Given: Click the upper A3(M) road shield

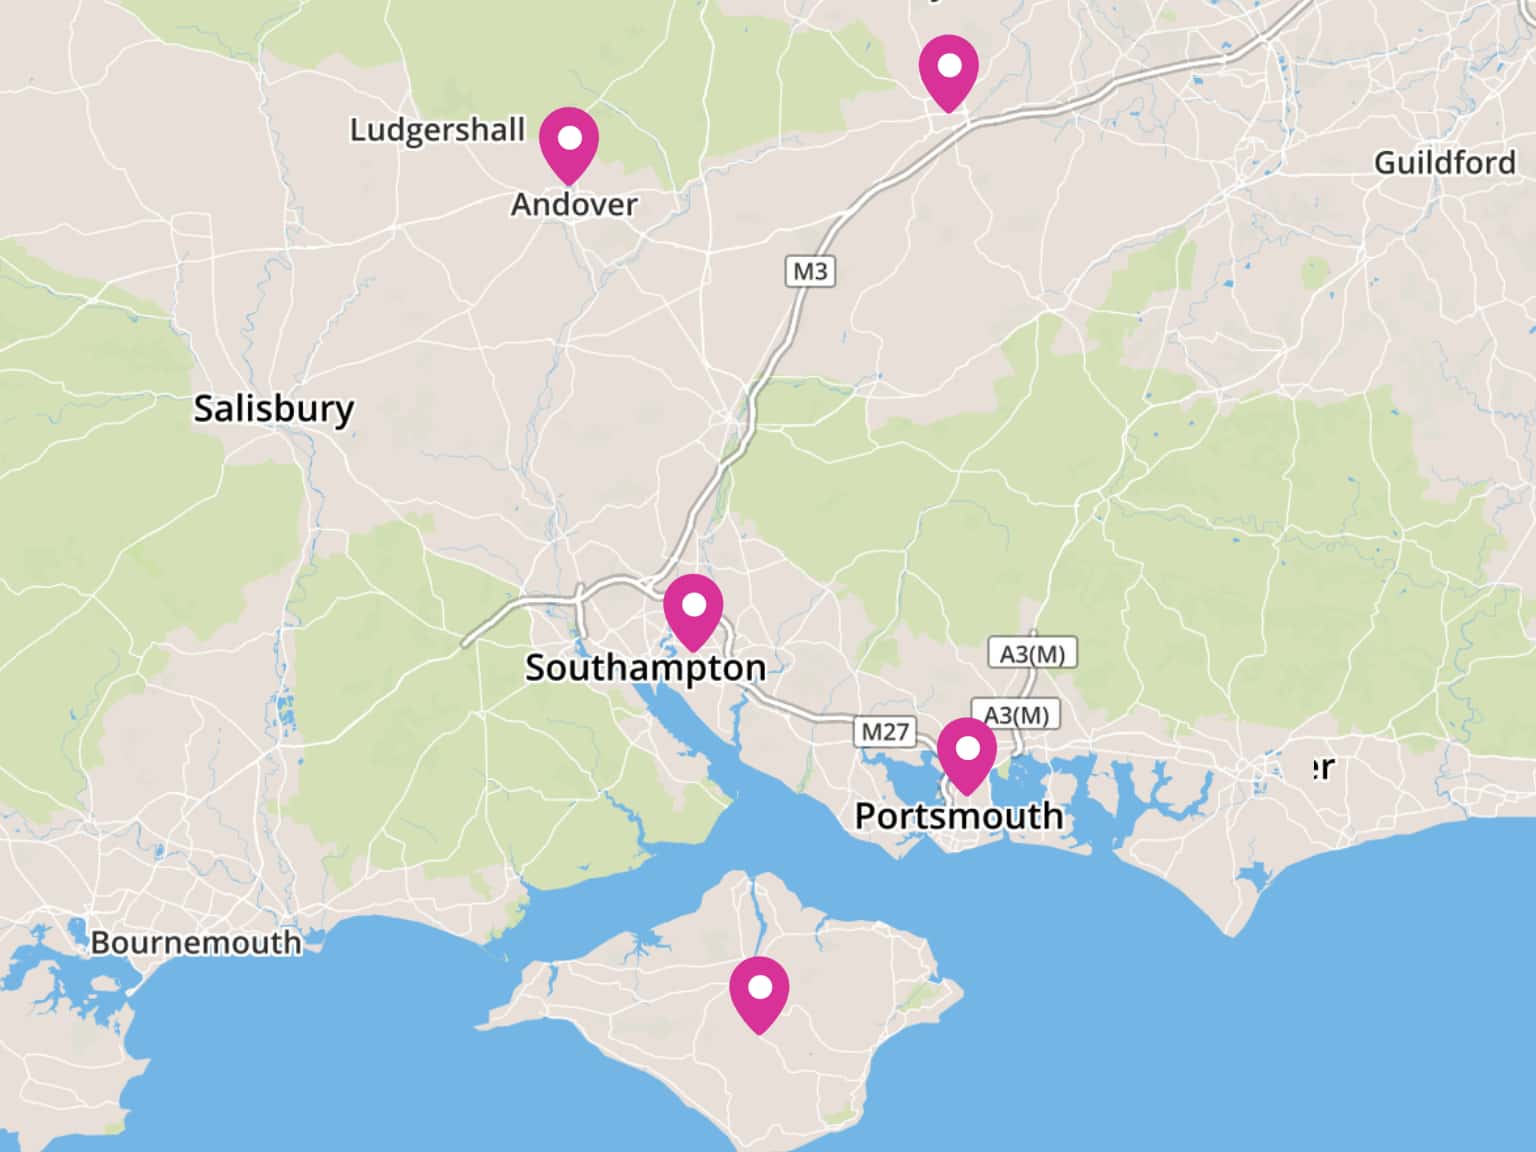Looking at the screenshot, I should [1032, 654].
